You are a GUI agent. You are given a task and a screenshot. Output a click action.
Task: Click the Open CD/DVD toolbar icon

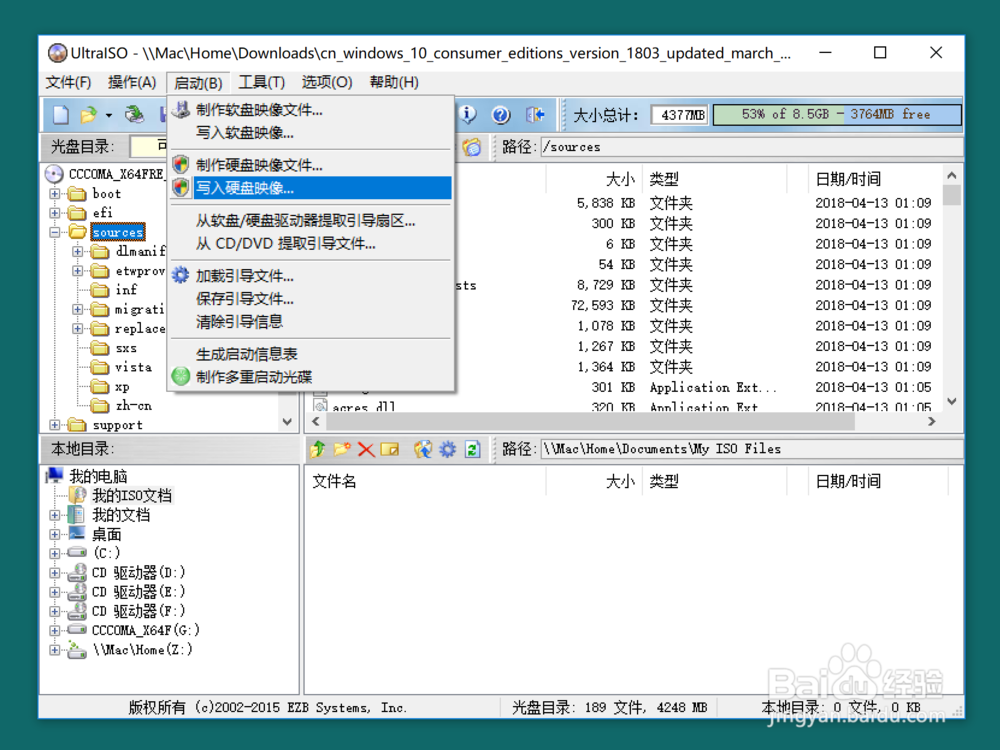(134, 115)
